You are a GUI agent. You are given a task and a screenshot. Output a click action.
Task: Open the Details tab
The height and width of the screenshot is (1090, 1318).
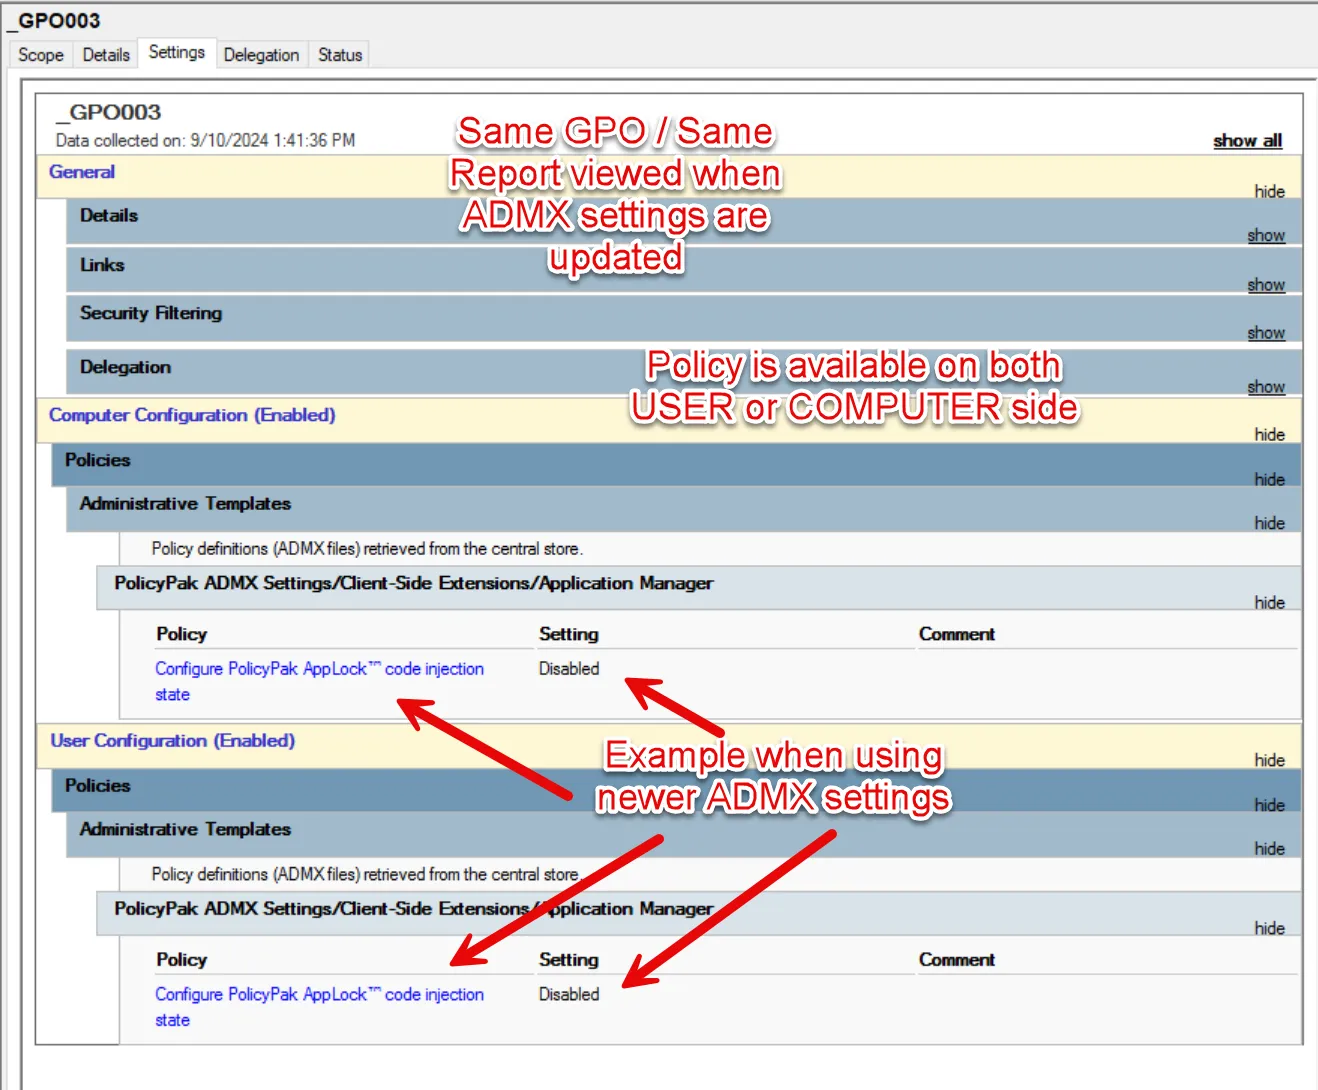106,55
